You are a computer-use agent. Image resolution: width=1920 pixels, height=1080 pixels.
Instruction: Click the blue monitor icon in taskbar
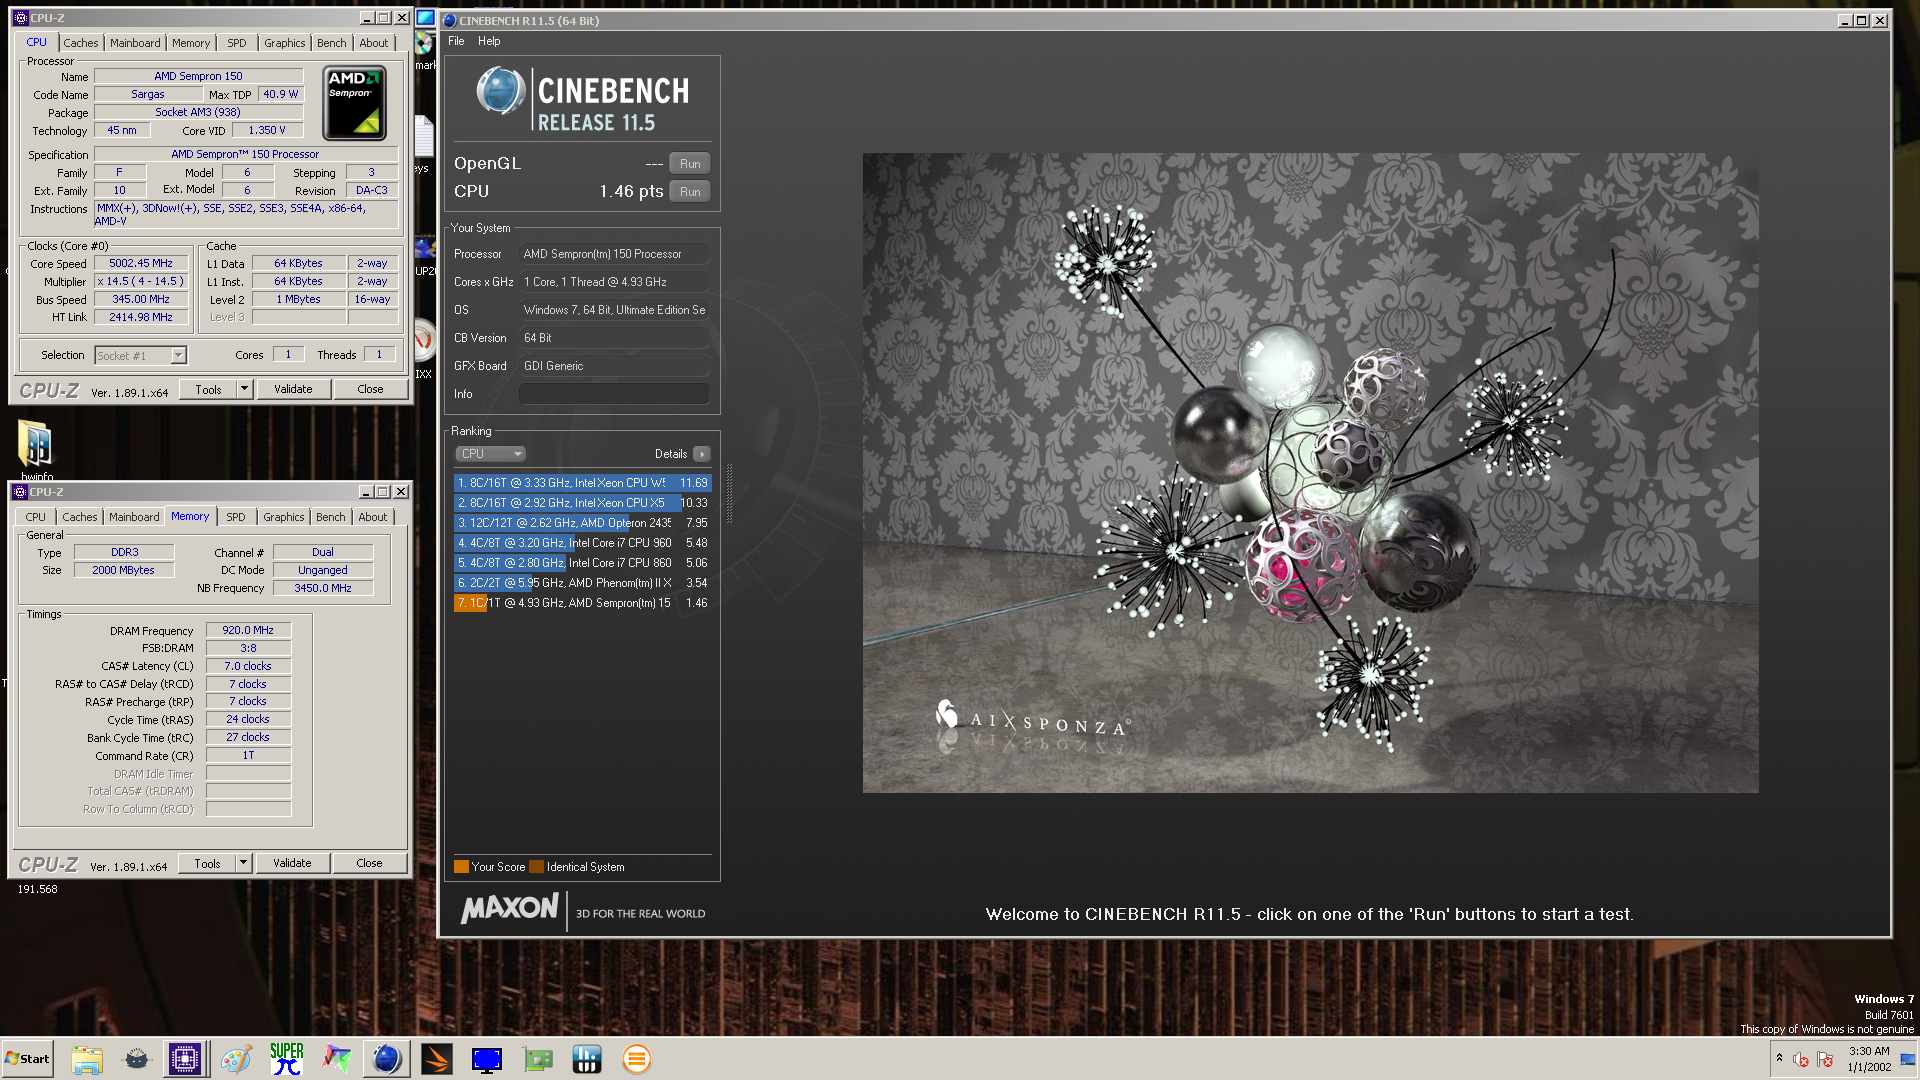(487, 1059)
